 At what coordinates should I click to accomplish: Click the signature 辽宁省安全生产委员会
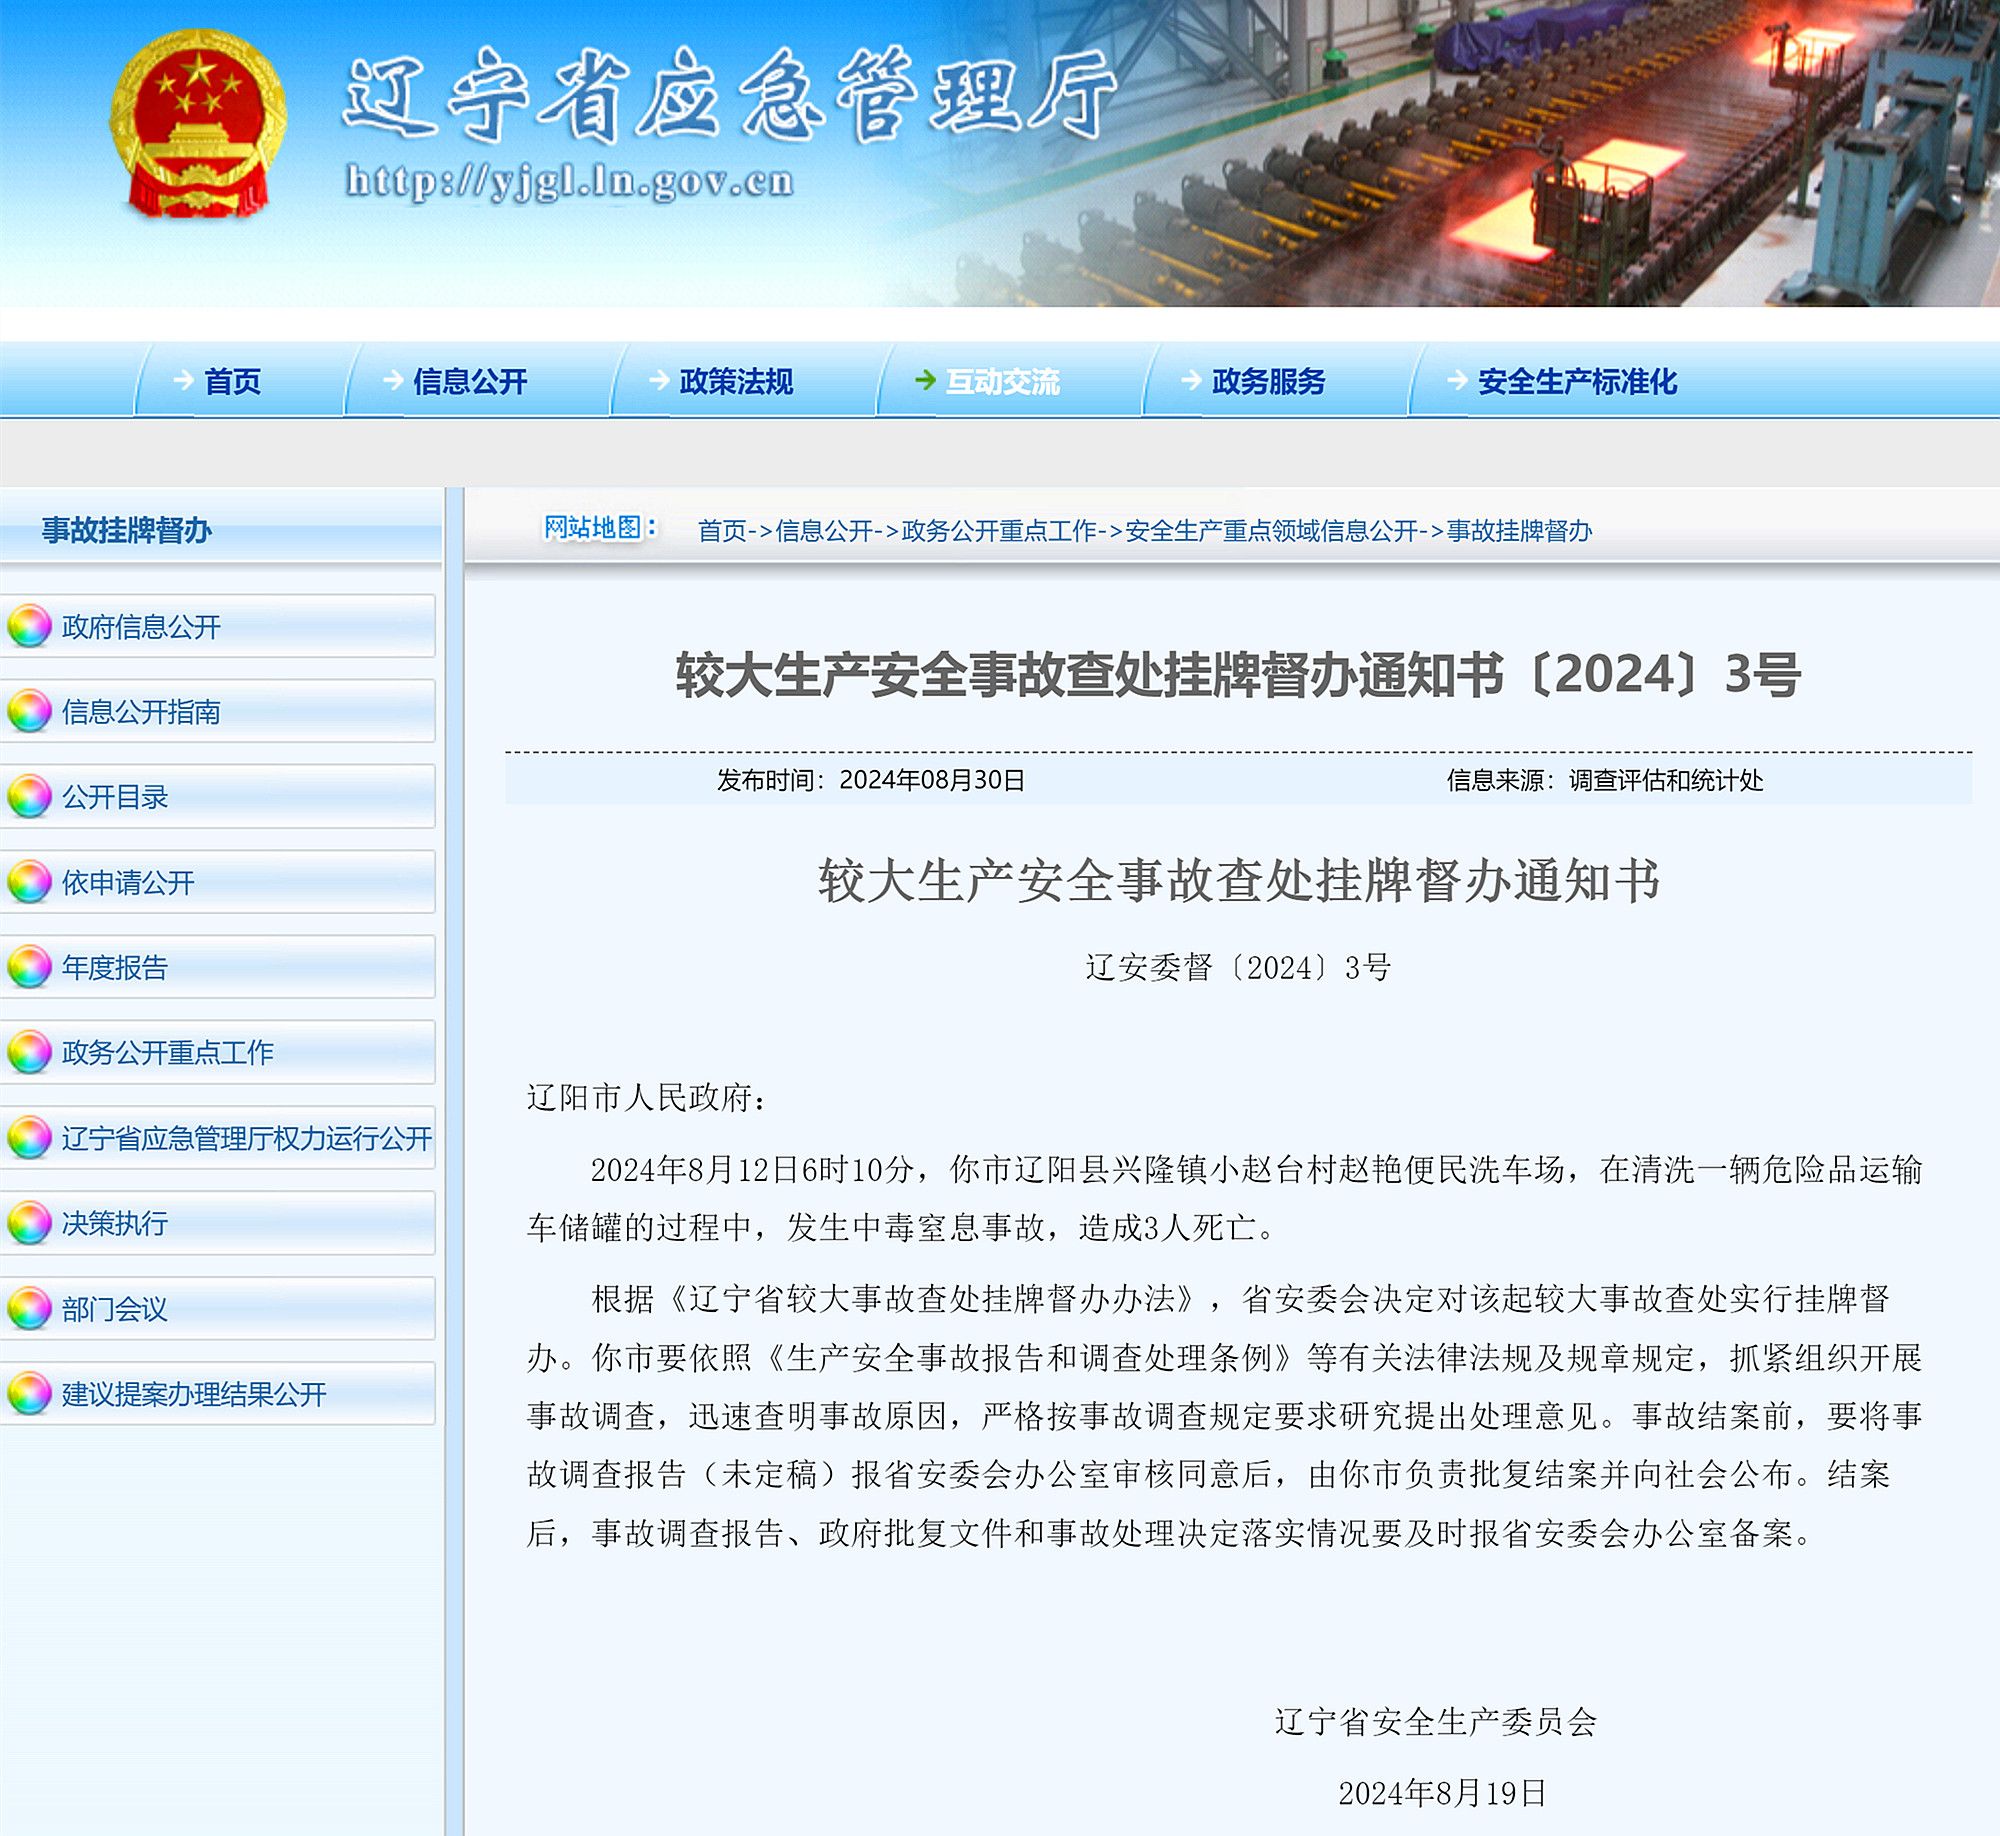(1436, 1722)
